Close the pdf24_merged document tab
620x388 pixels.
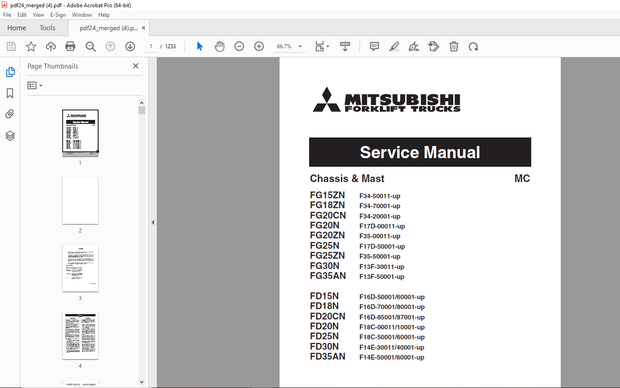[x=144, y=28]
